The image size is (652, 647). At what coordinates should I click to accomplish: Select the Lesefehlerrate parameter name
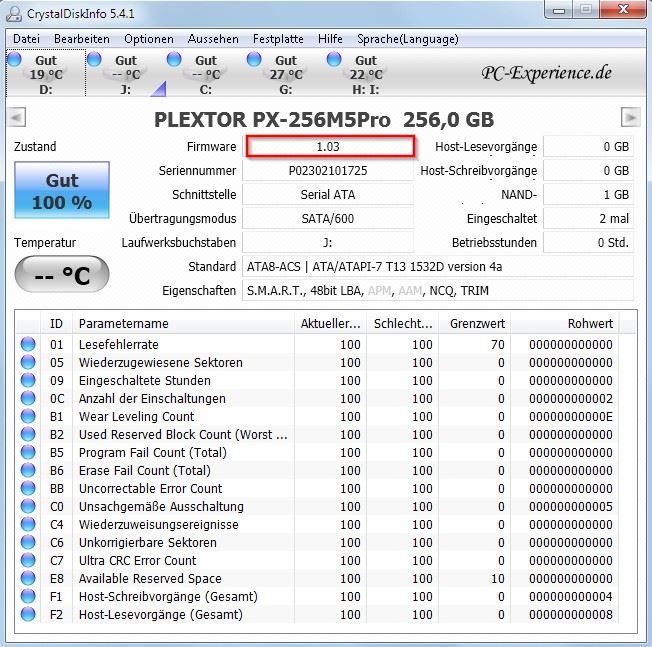[119, 344]
